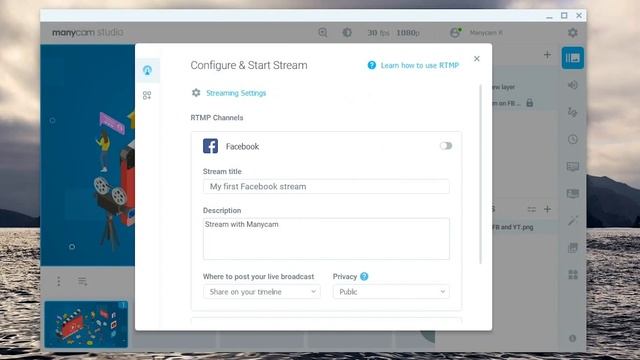Click the Streaming Settings gear icon

(196, 93)
